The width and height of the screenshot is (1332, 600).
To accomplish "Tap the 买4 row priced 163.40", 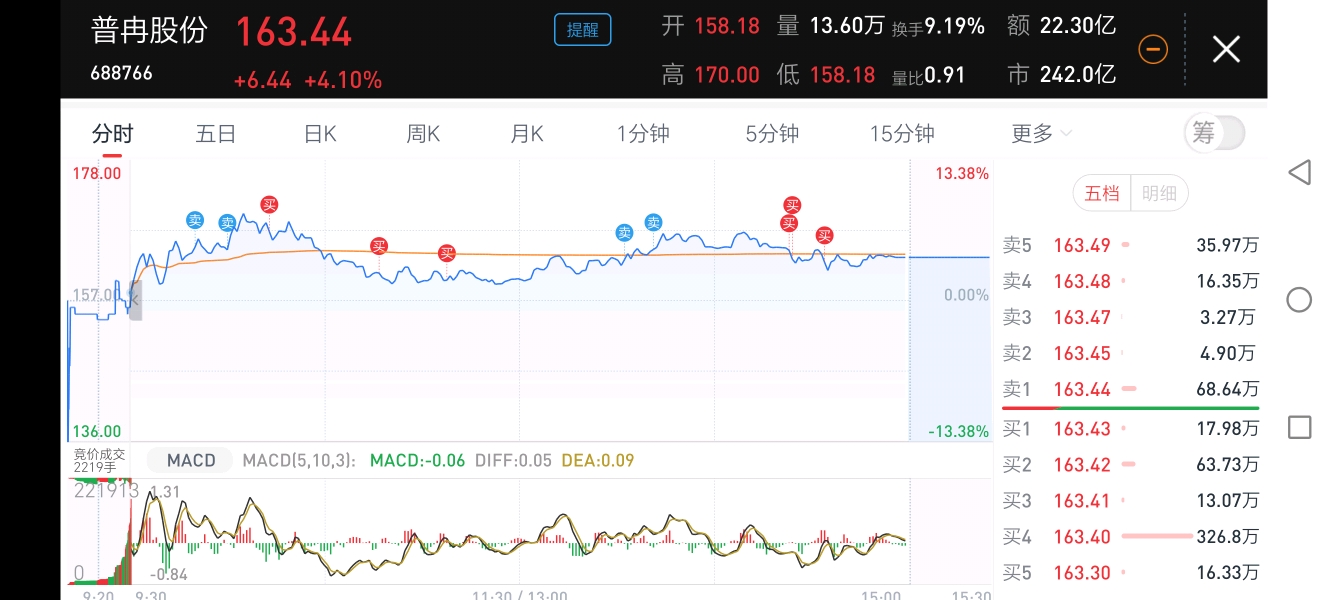I will pyautogui.click(x=1130, y=536).
